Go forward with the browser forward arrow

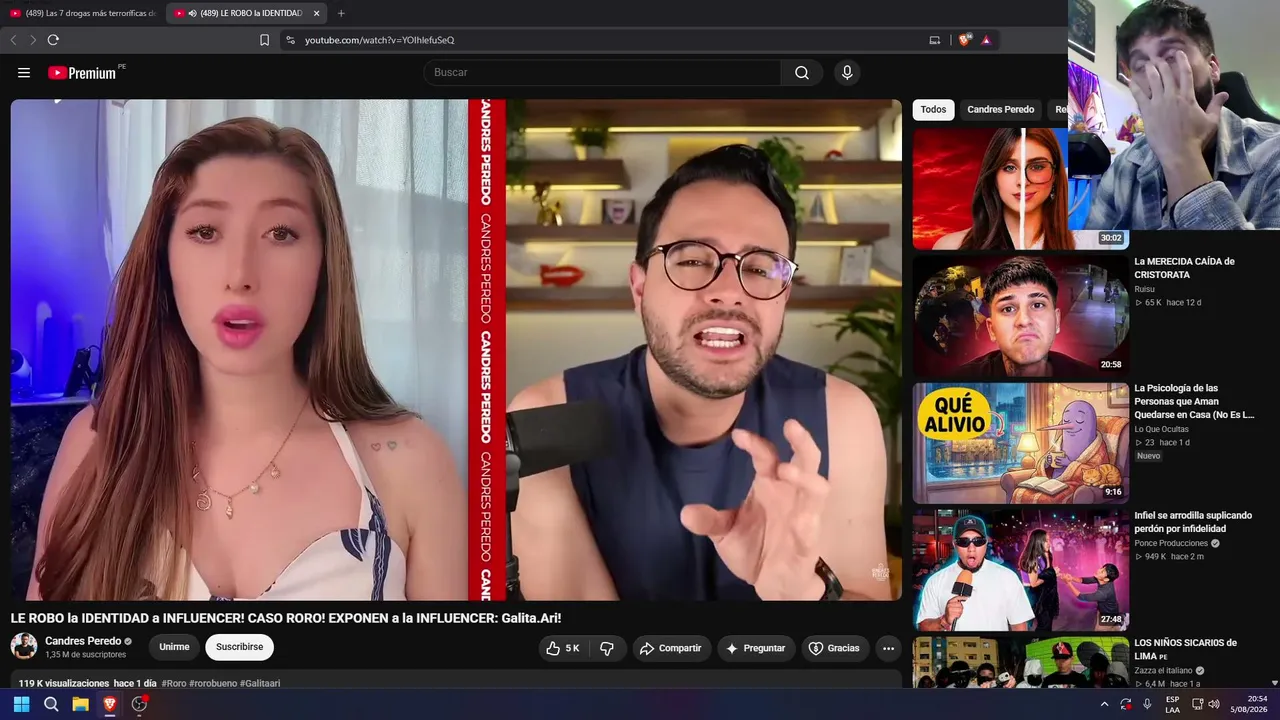click(x=33, y=40)
